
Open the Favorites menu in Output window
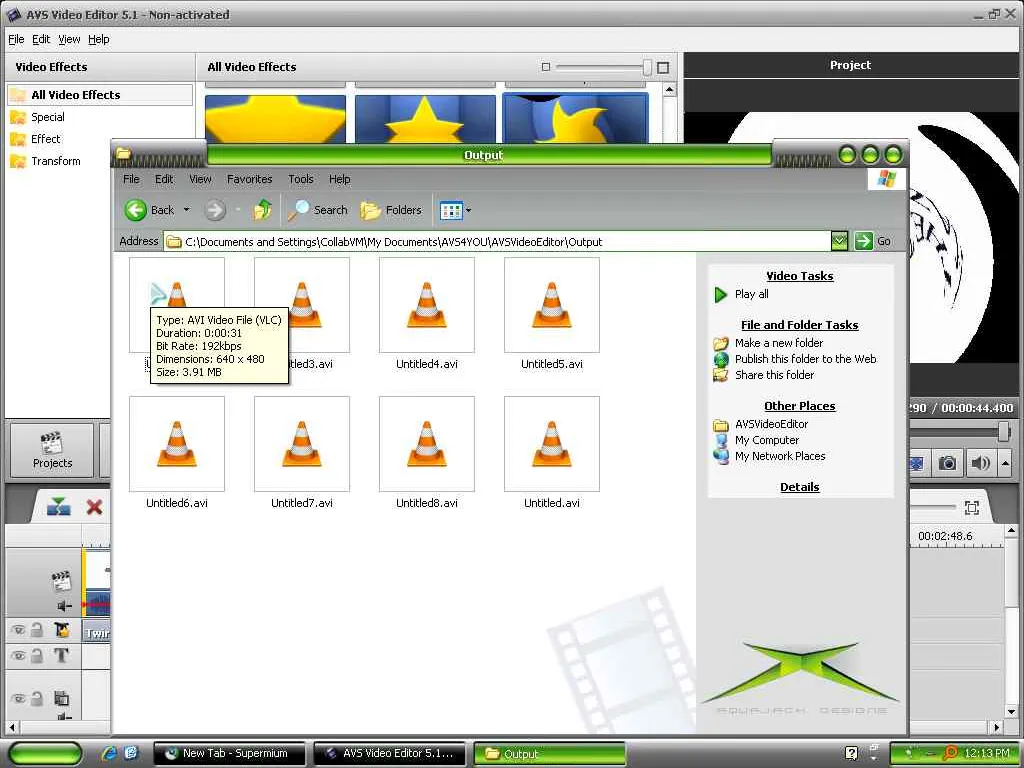(249, 179)
